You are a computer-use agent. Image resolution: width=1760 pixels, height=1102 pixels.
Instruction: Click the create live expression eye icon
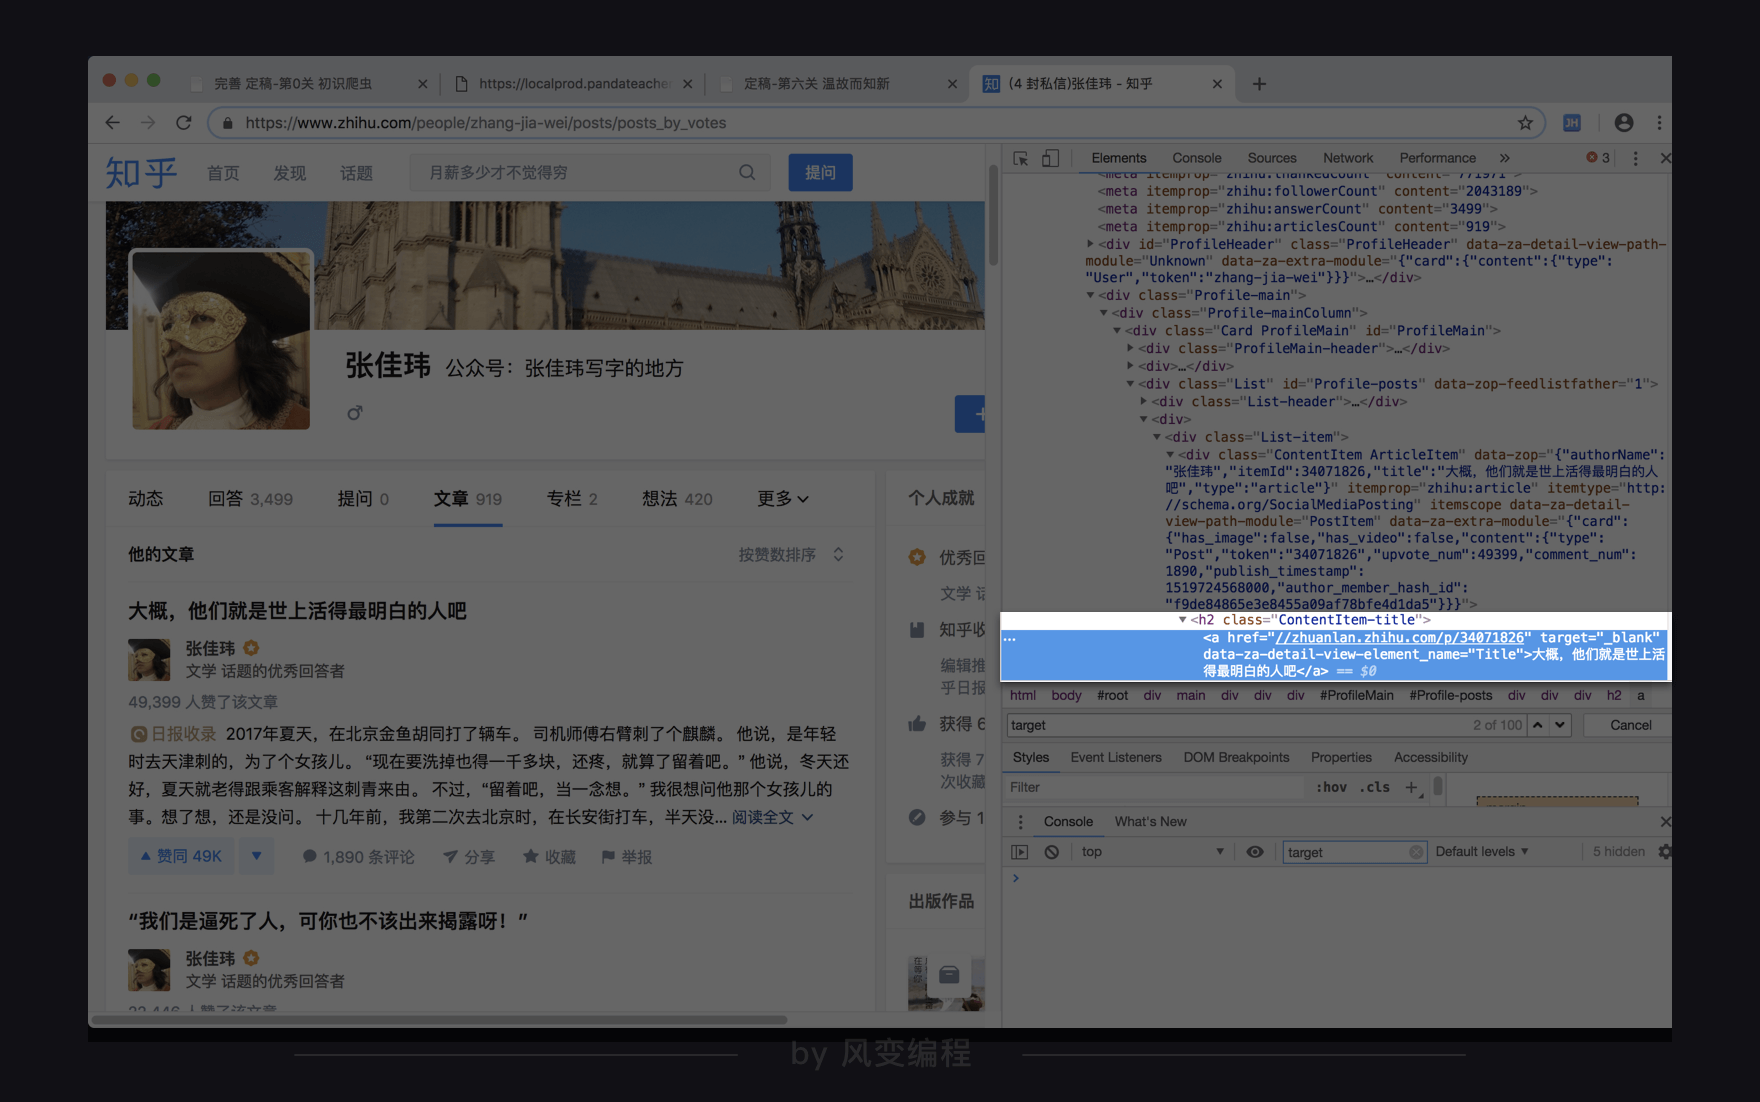point(1255,851)
